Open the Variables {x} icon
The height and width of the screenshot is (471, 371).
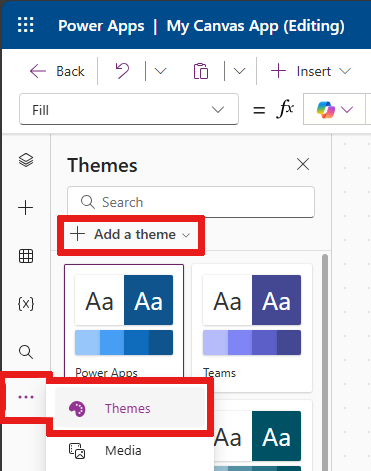(26, 304)
